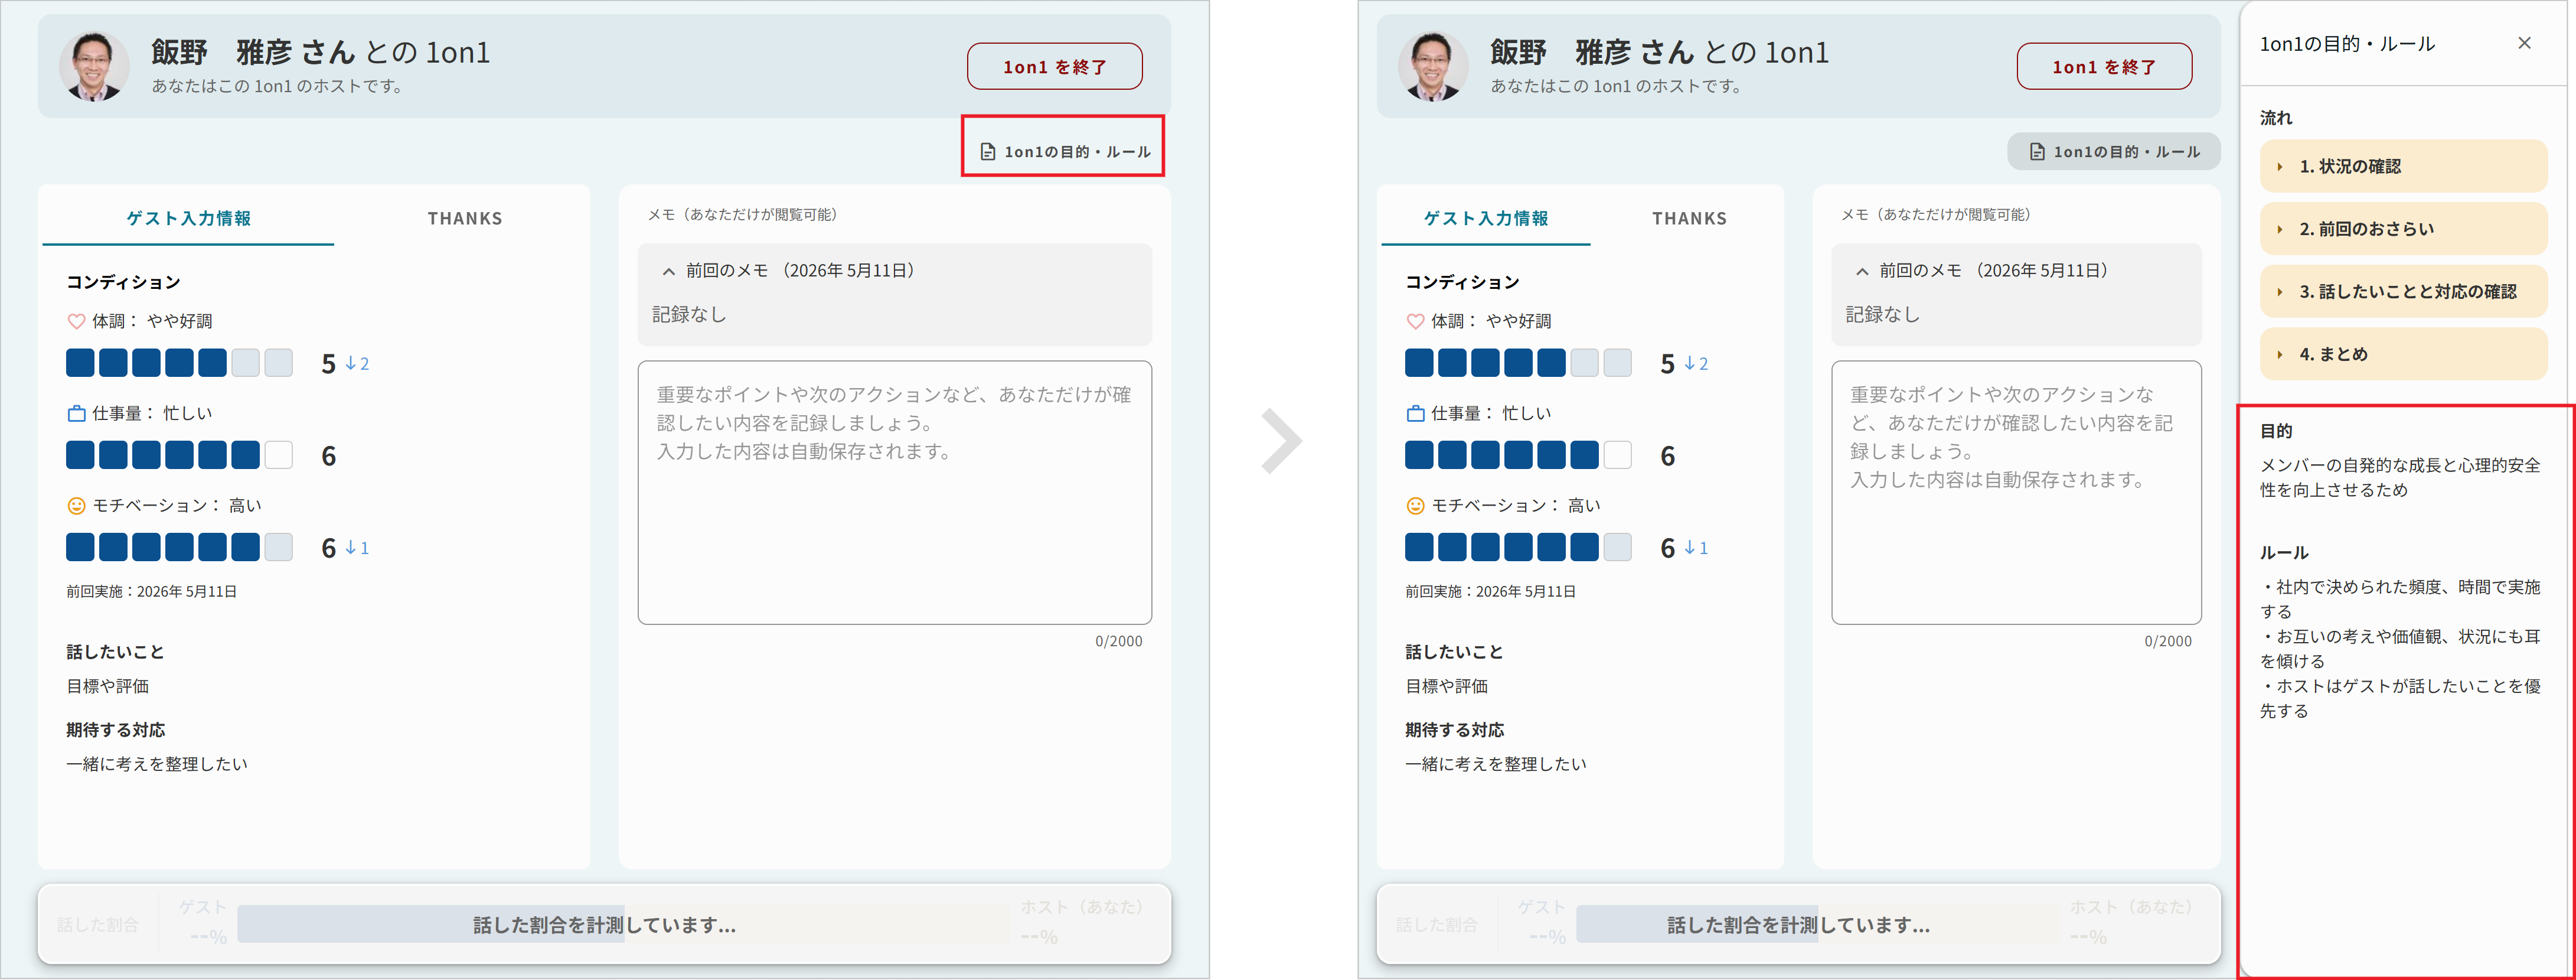Screen dimensions: 2576x980
Task: Select ゲスト入力情報 tab in left screenshot
Action: pyautogui.click(x=188, y=218)
